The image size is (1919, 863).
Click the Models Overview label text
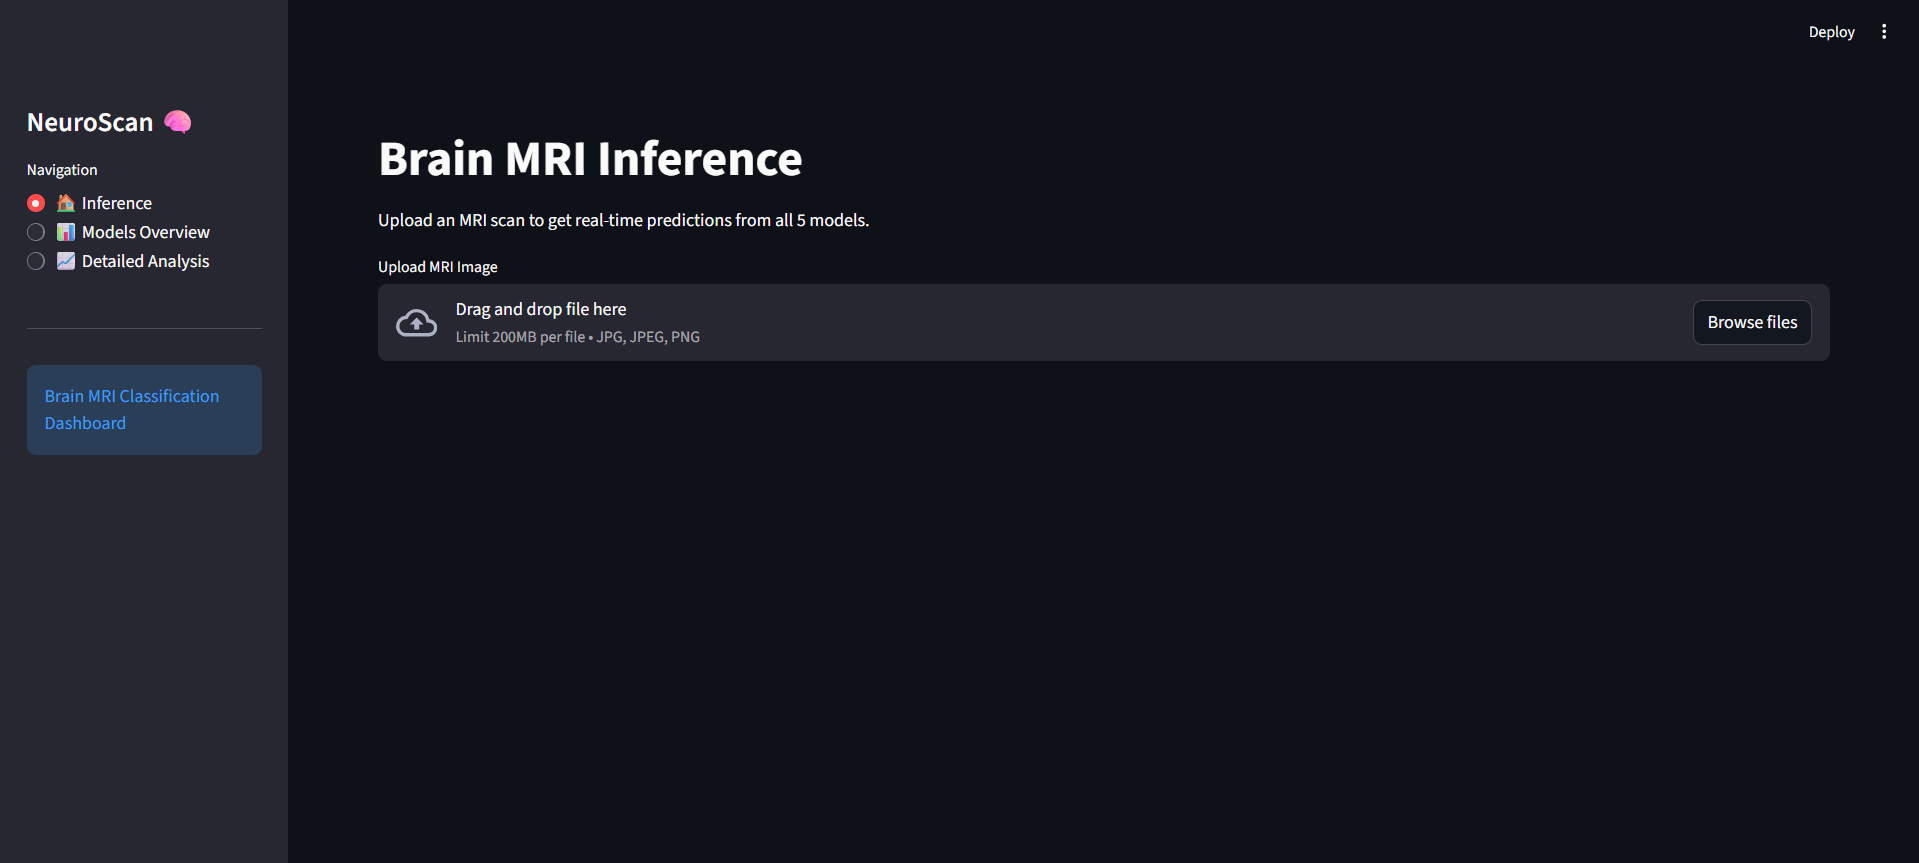pyautogui.click(x=146, y=232)
